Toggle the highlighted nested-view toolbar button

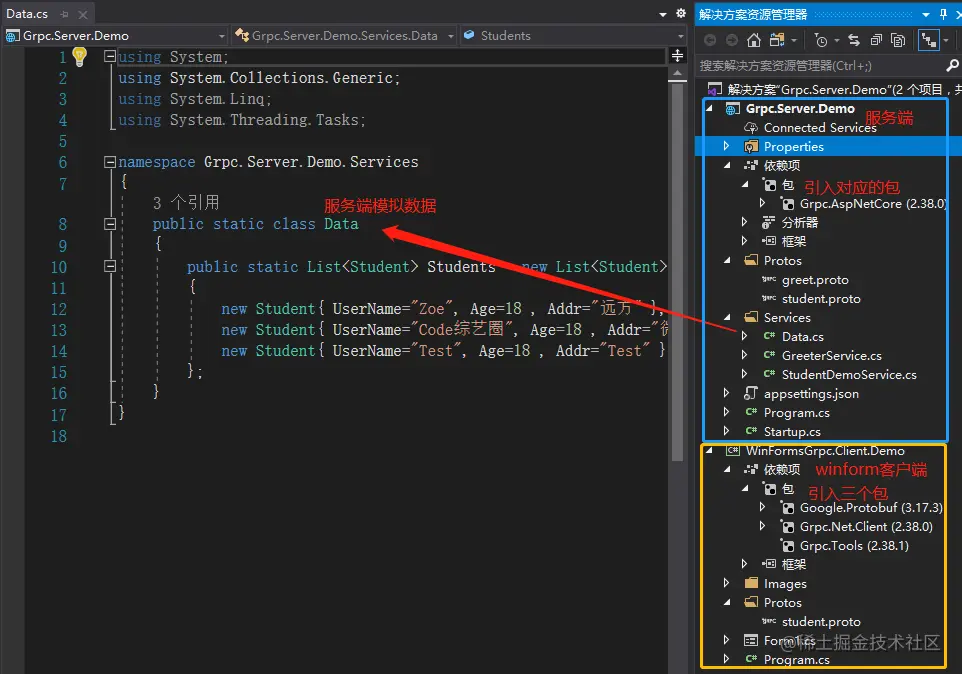coord(929,40)
